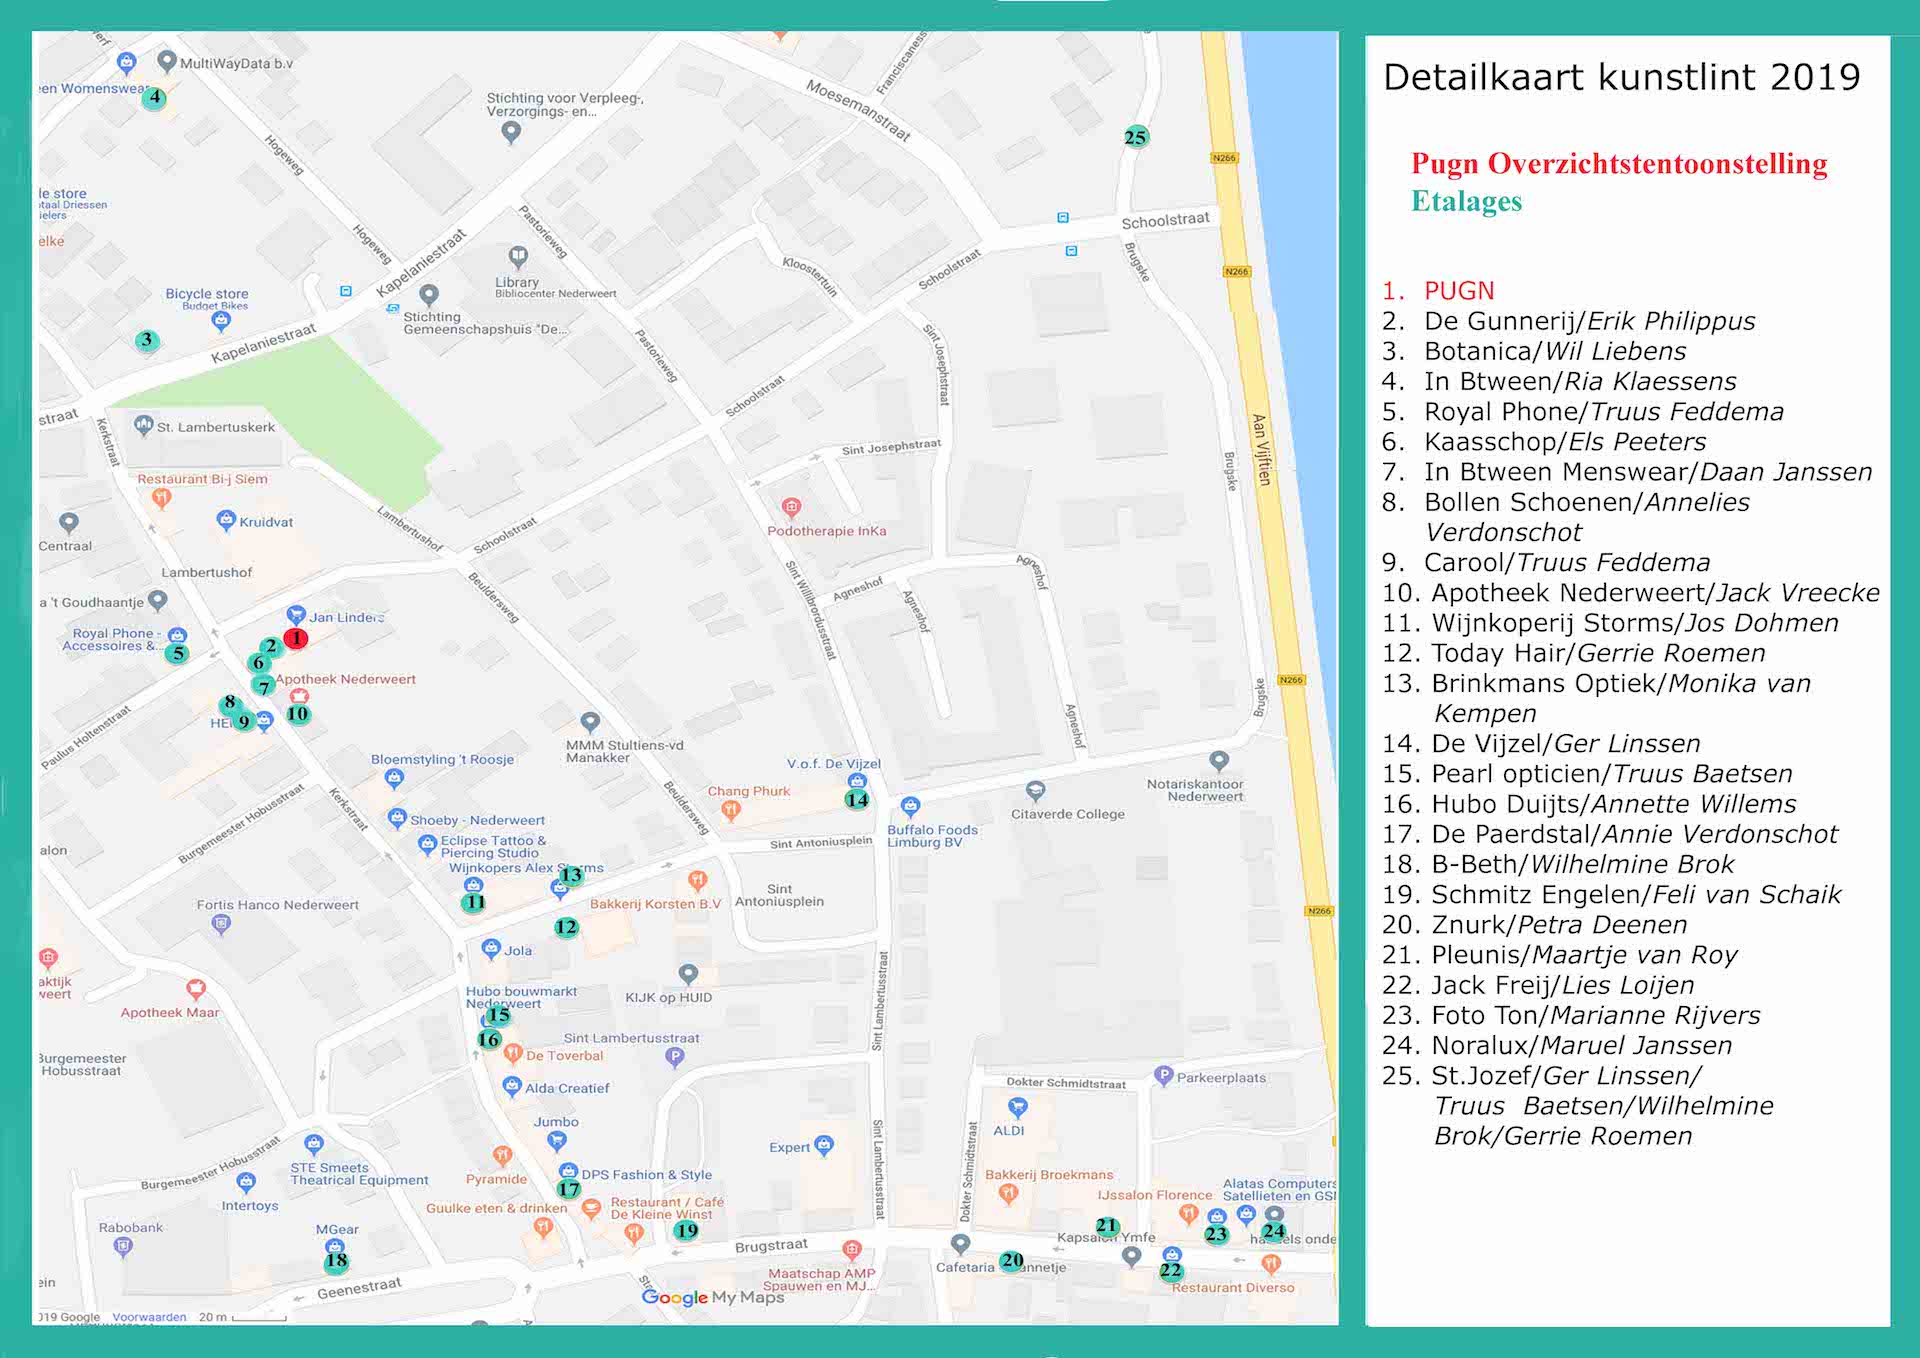This screenshot has width=1920, height=1358.
Task: Click green marker 19 on Brugstraat
Action: pyautogui.click(x=686, y=1230)
